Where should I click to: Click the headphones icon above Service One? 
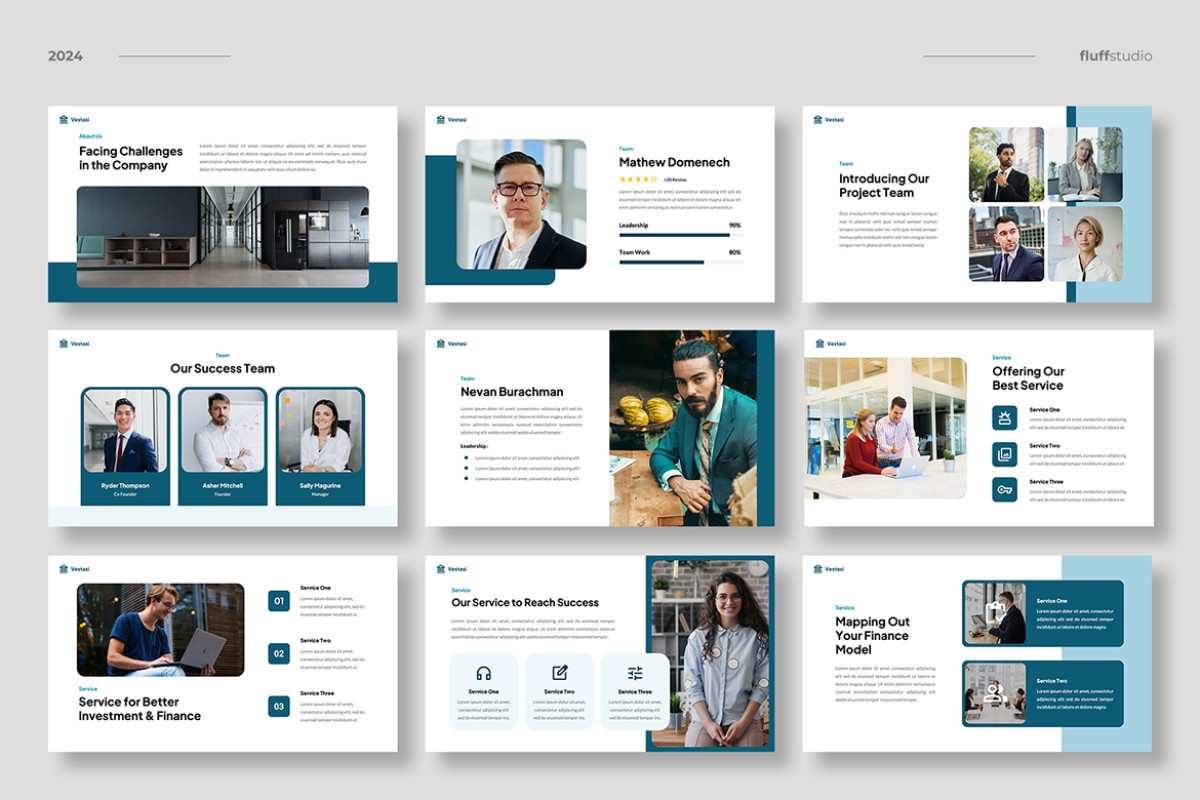tap(484, 673)
